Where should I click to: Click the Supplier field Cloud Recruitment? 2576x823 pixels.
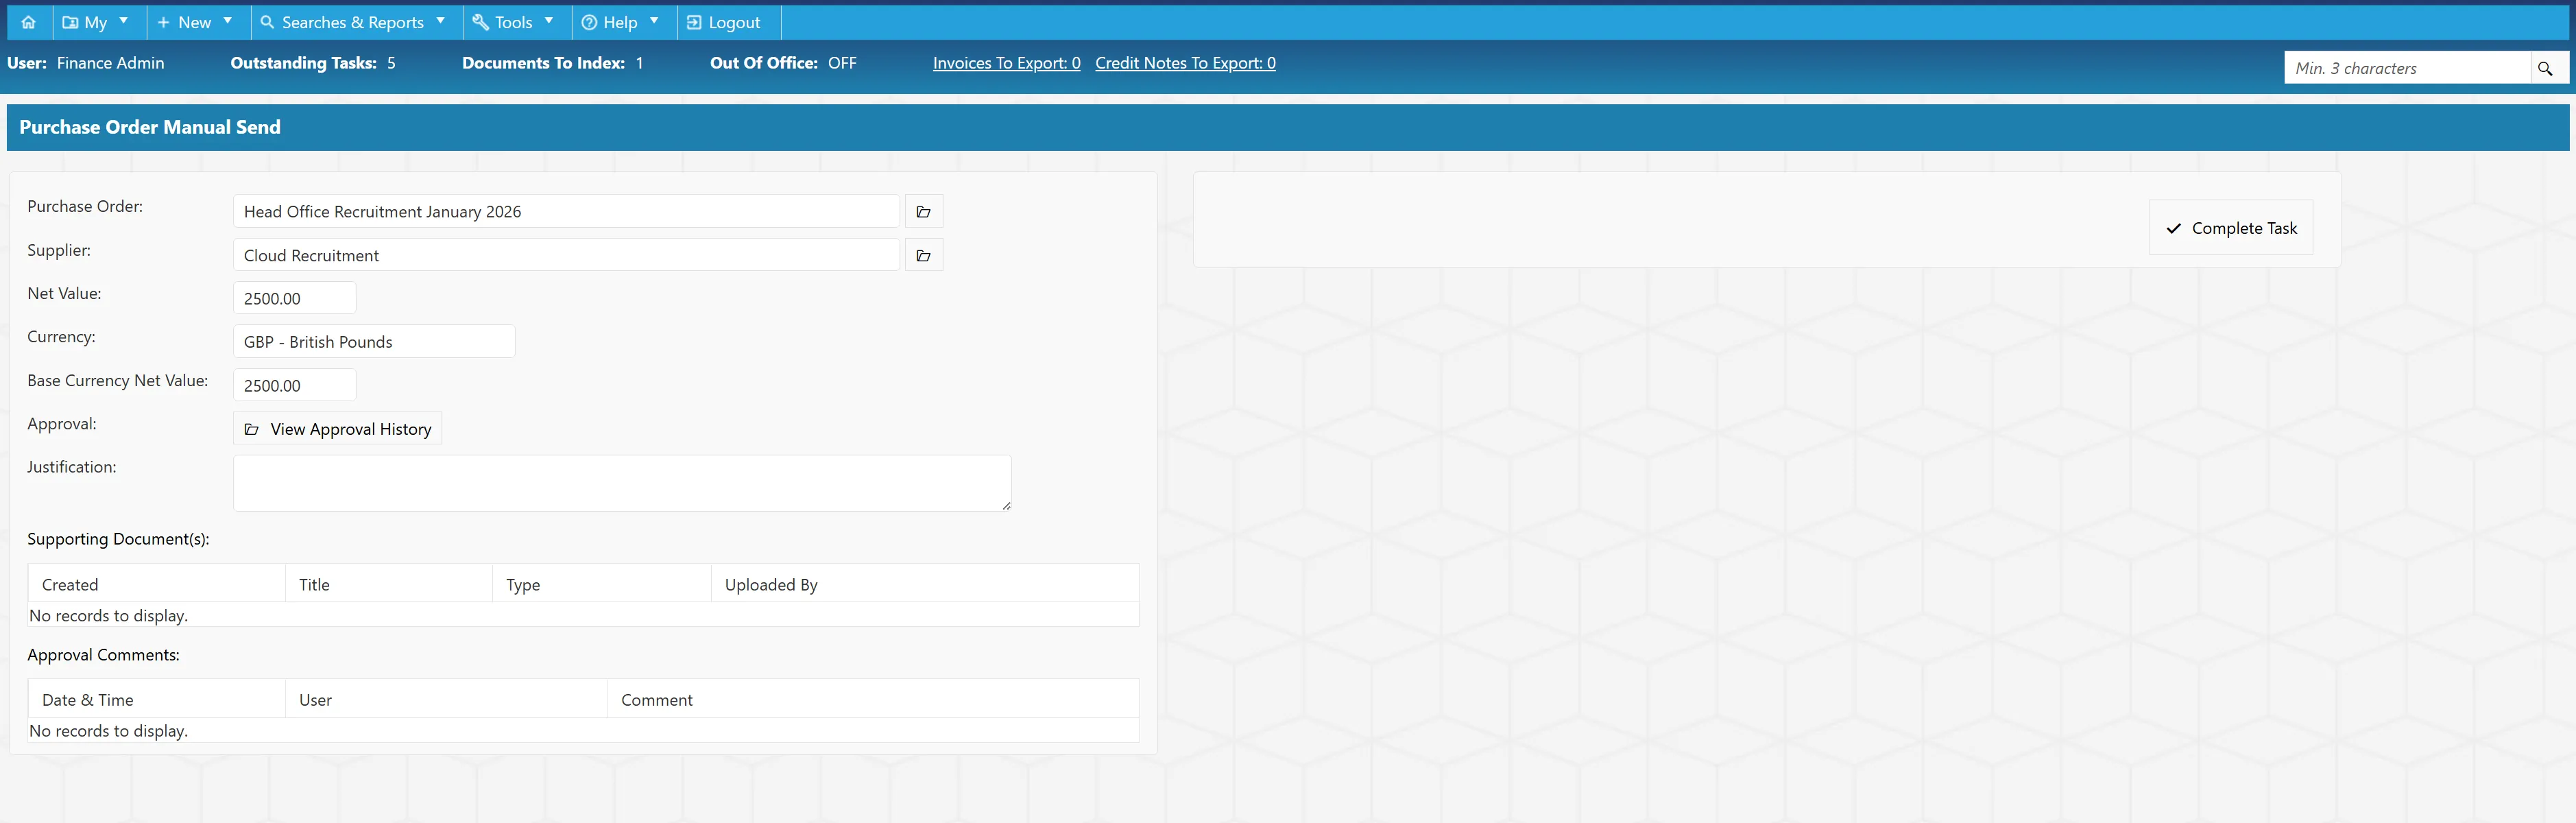pos(566,256)
